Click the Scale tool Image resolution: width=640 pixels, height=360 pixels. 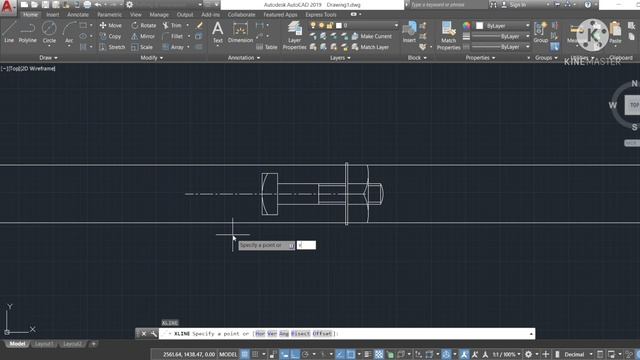point(142,47)
